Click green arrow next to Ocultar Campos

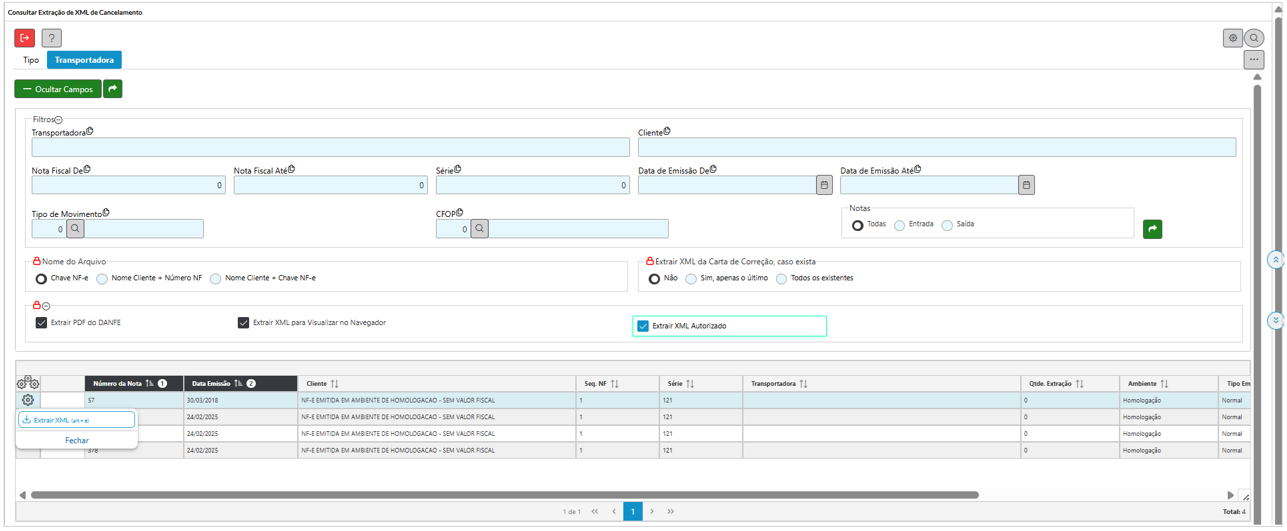tap(113, 89)
